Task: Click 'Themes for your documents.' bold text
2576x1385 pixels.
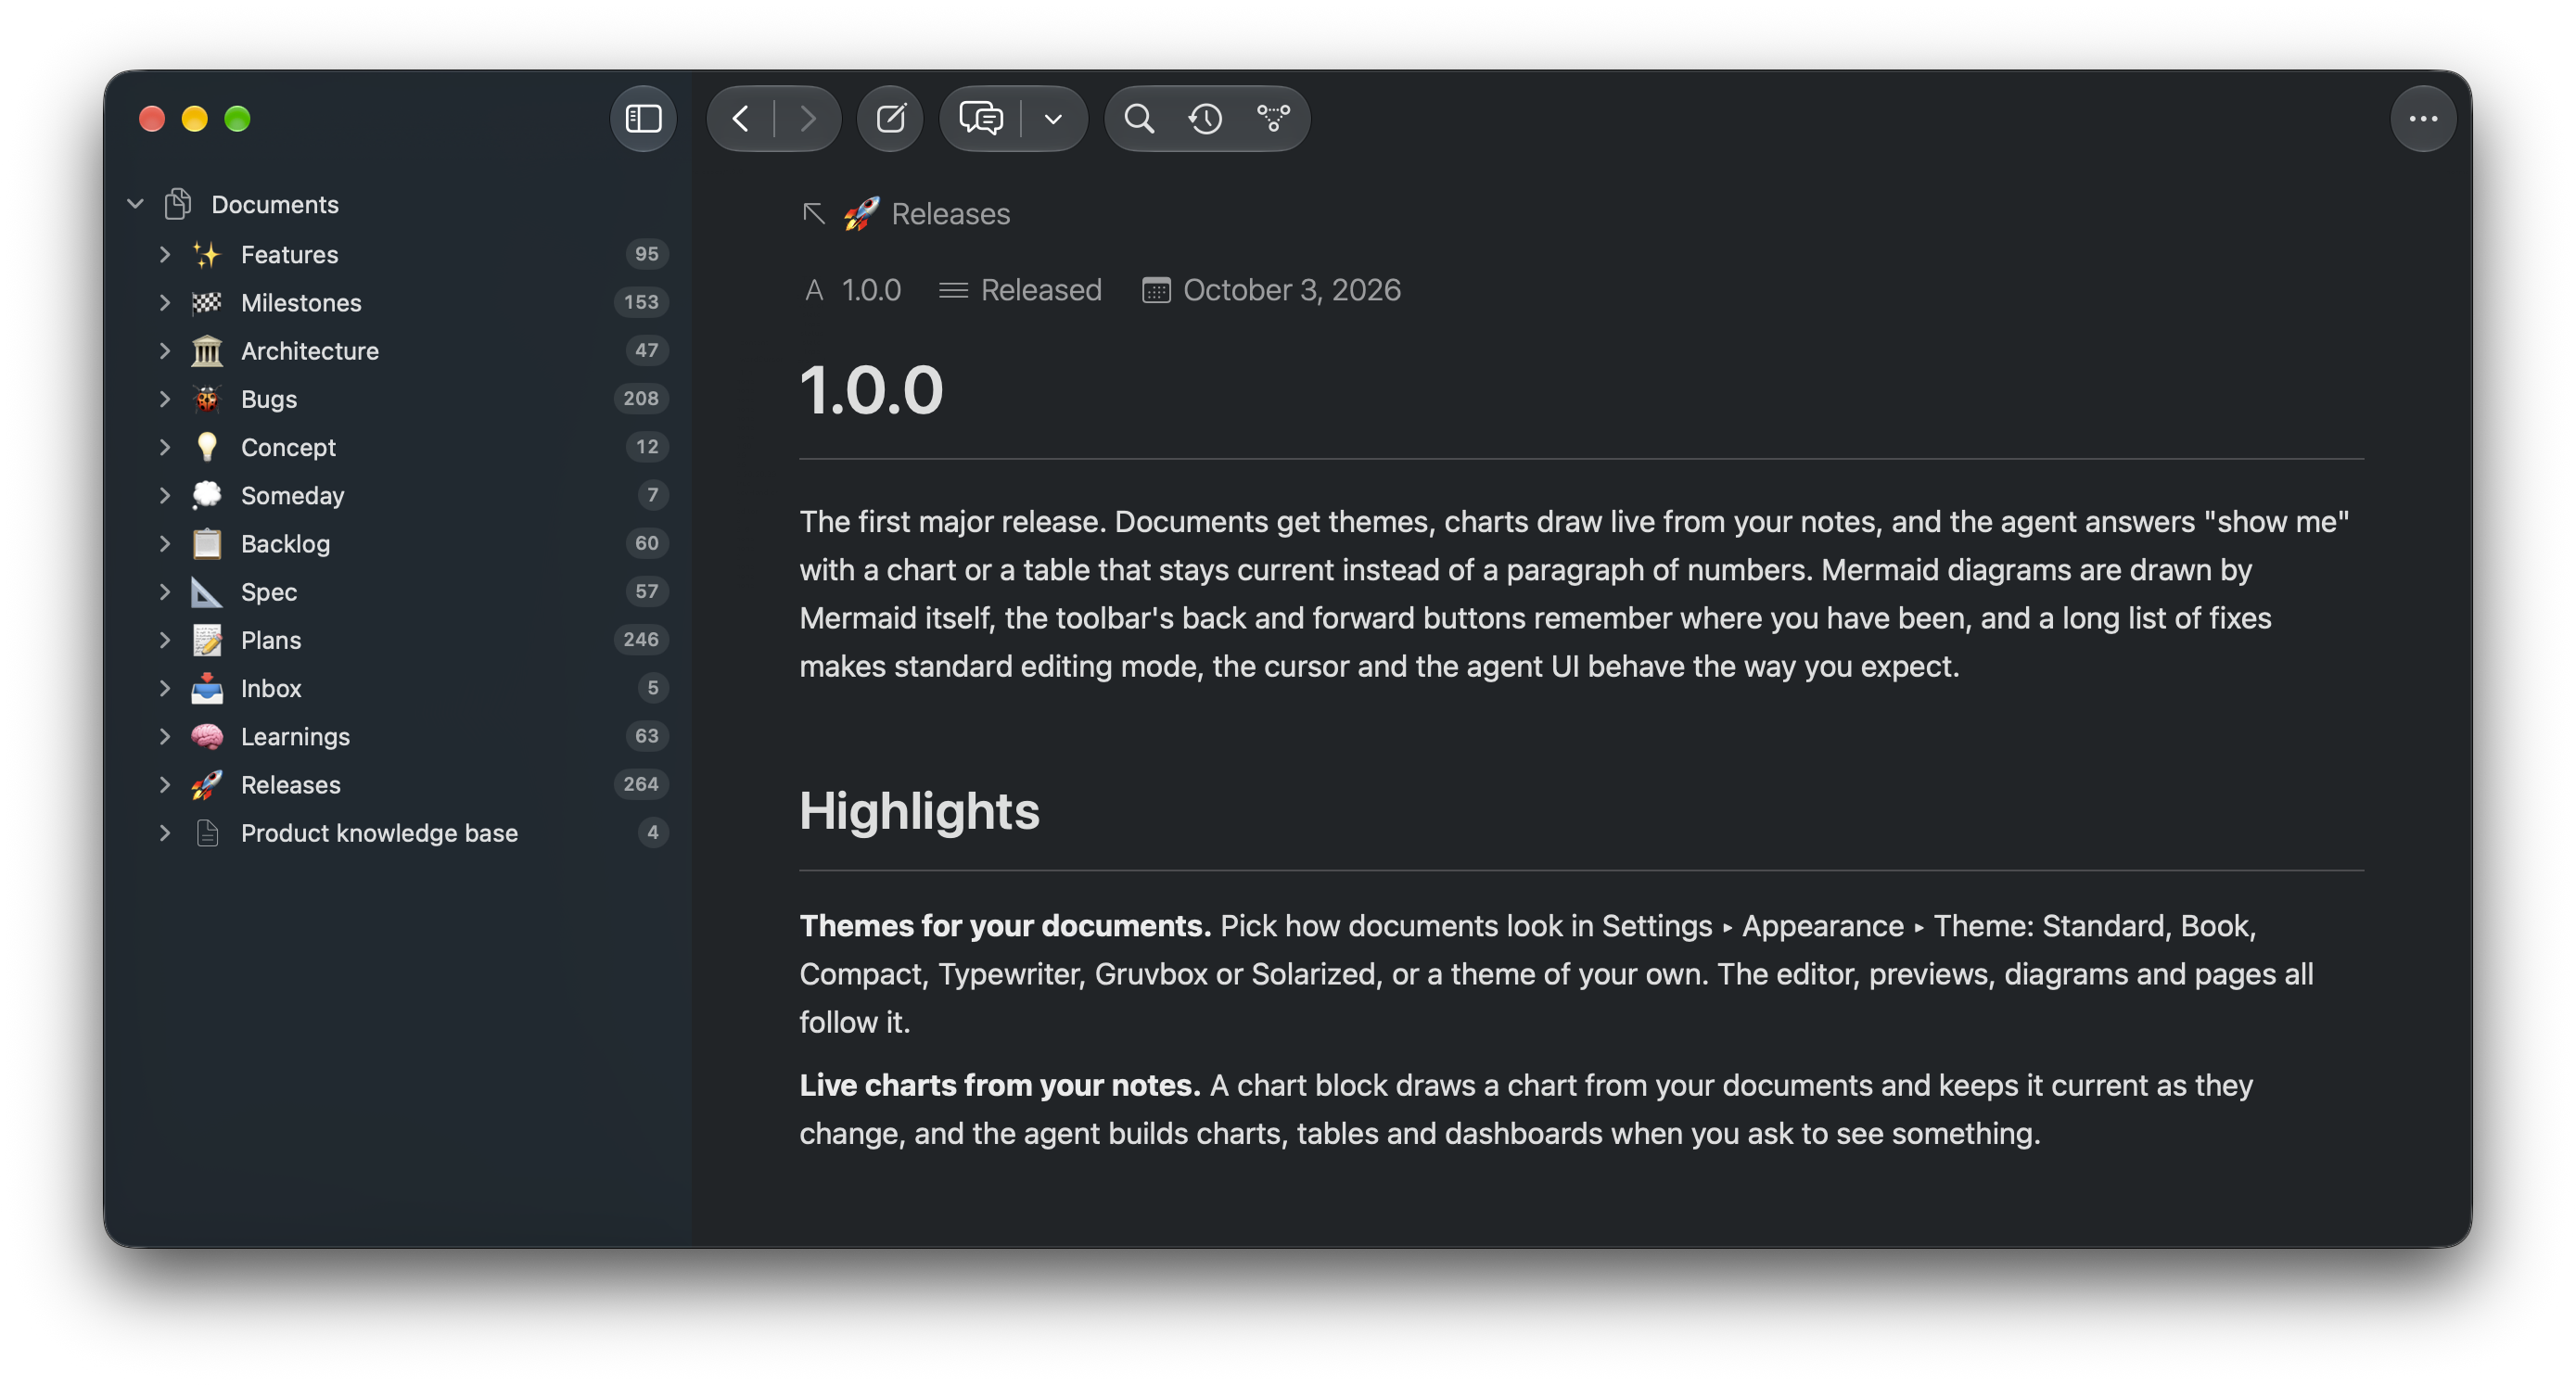Action: tap(1005, 925)
